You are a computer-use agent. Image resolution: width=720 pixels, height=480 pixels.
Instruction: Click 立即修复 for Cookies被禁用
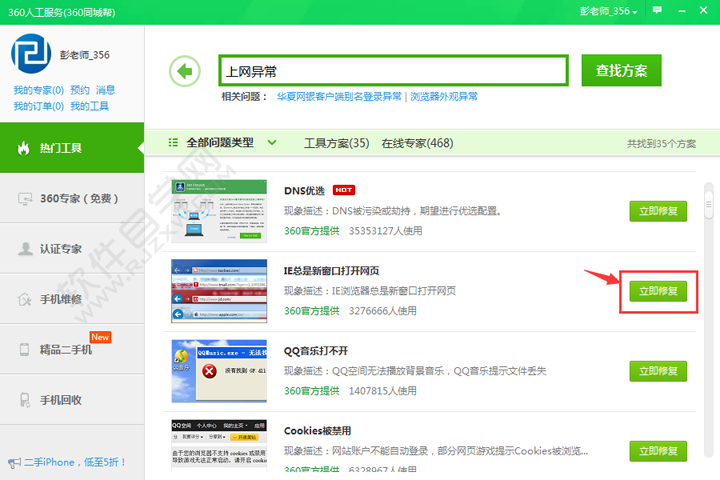(x=658, y=451)
